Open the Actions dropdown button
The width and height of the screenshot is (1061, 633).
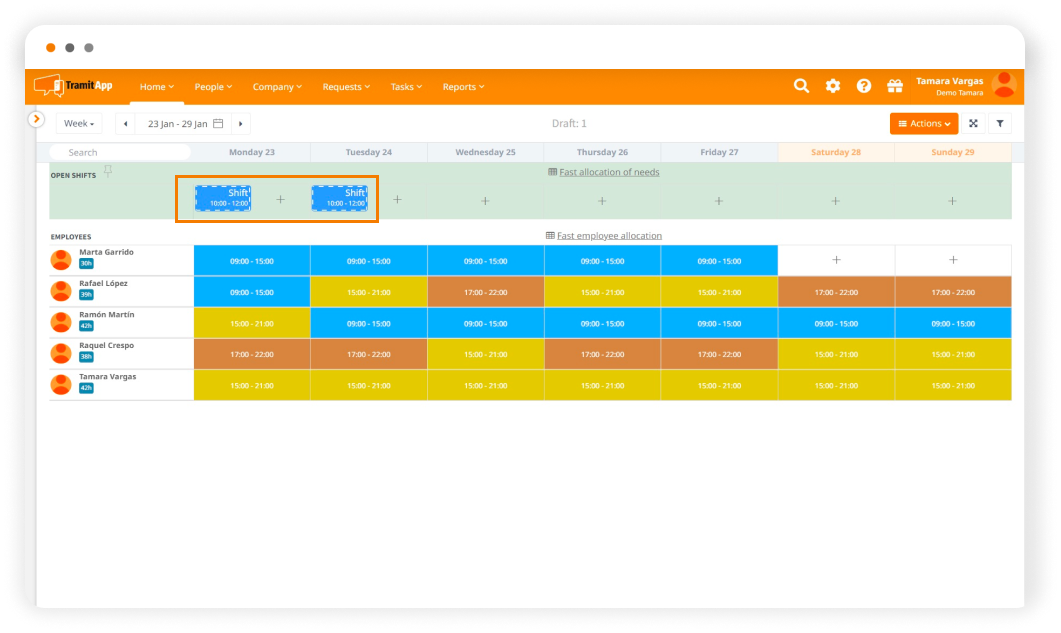923,124
